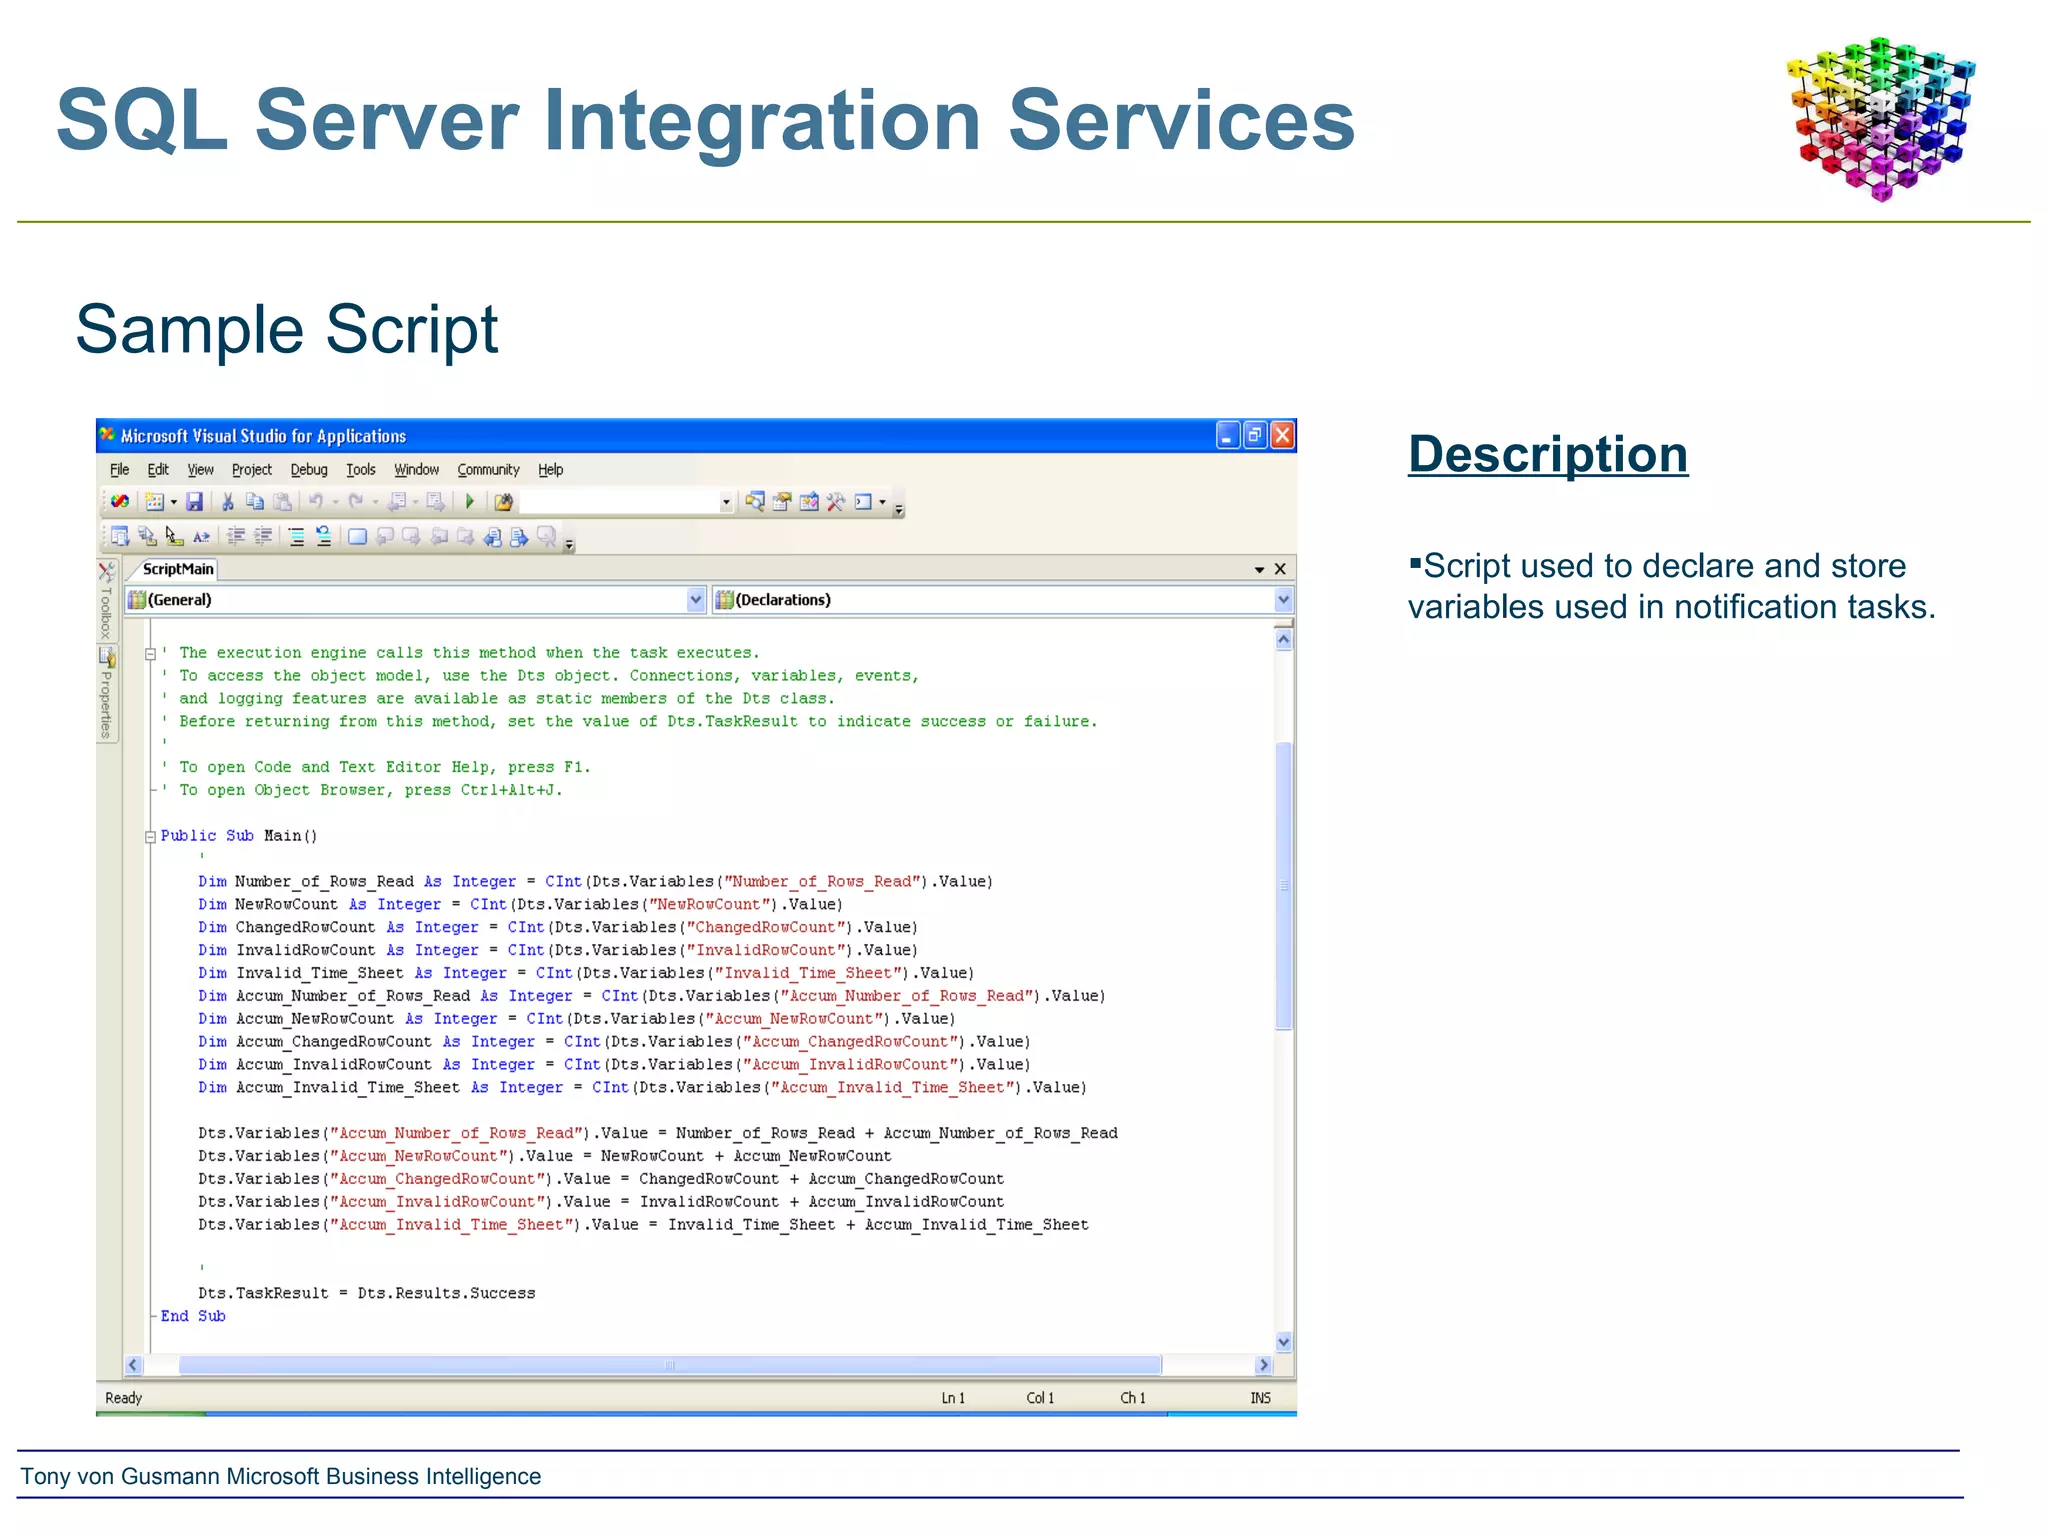
Task: Click the Copy icon in the toolbar
Action: click(x=255, y=502)
